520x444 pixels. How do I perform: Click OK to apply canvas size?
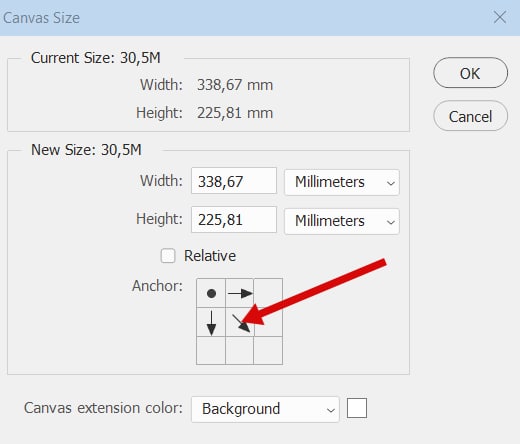470,73
